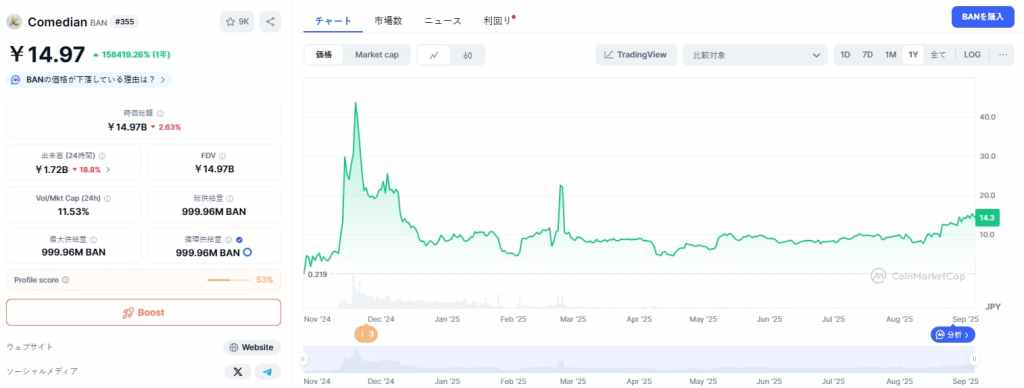Open the Telegram social link

[268, 372]
